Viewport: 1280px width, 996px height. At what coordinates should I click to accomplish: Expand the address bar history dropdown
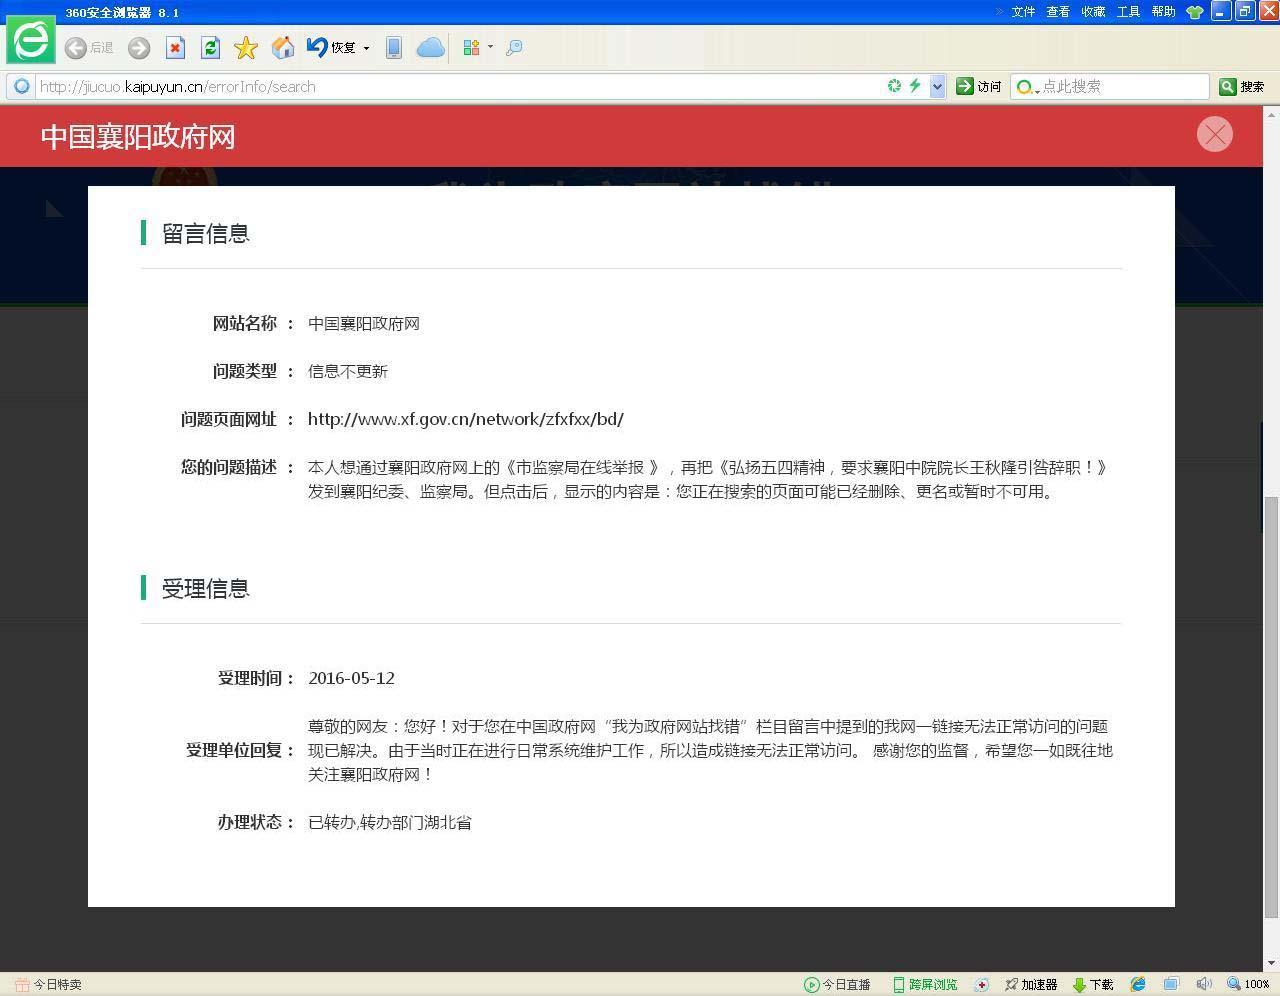(x=937, y=86)
